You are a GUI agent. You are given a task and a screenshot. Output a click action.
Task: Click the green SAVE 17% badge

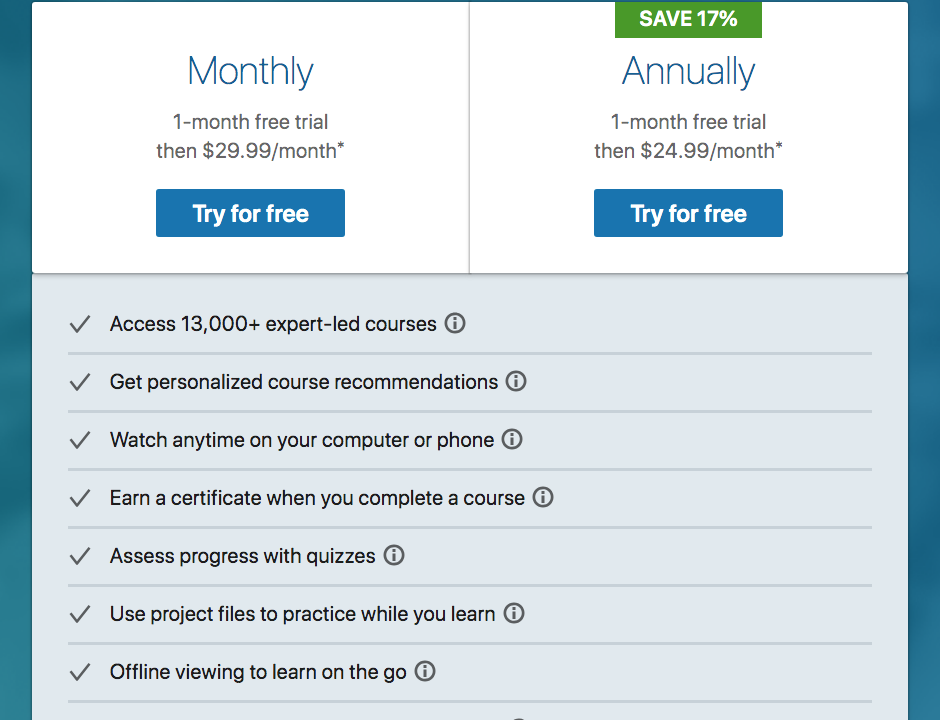tap(688, 20)
